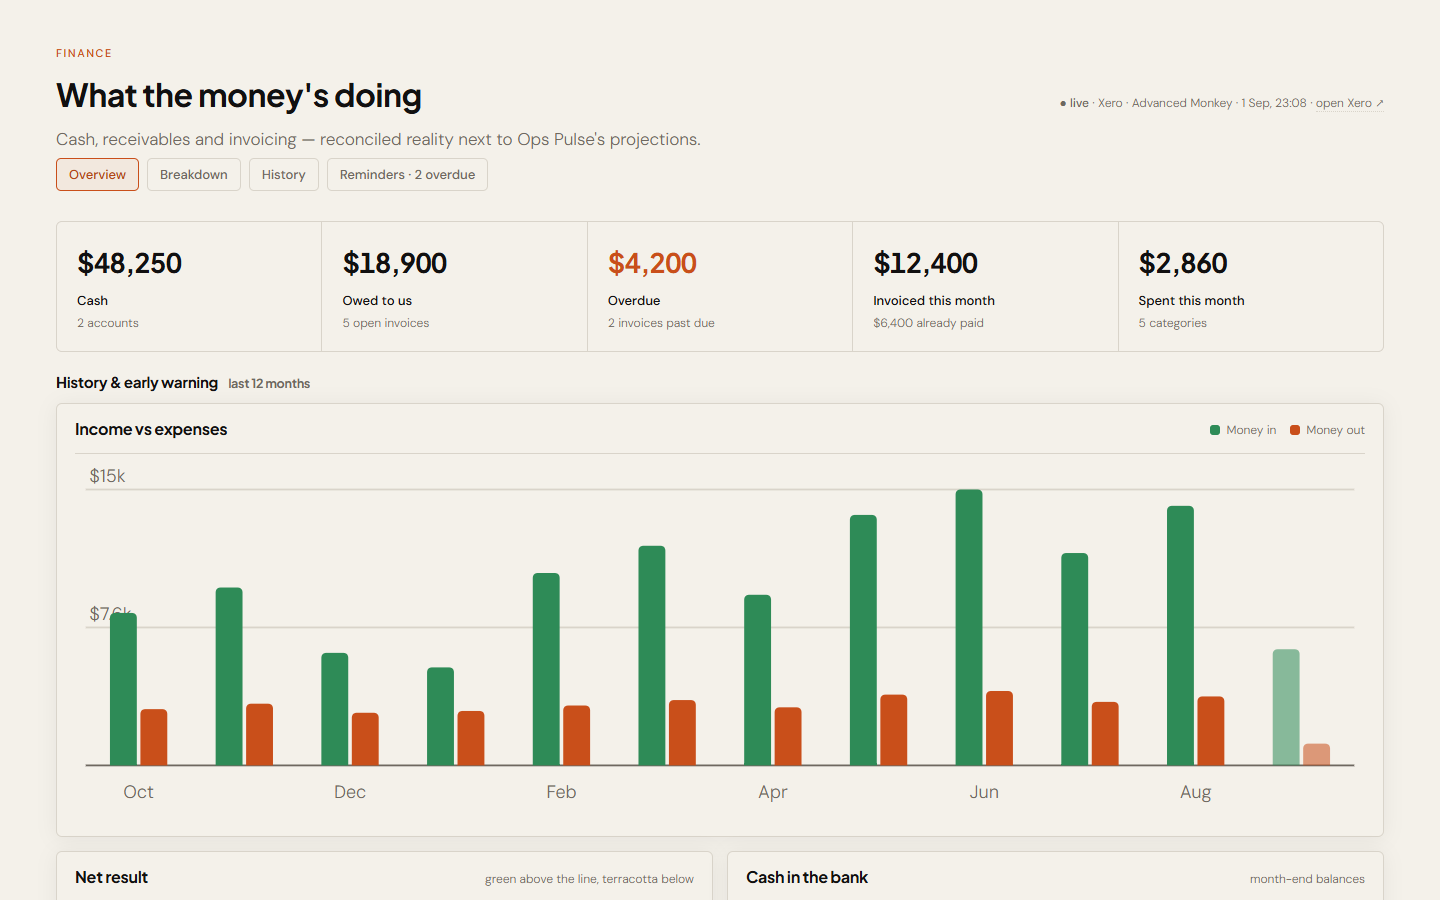Image resolution: width=1440 pixels, height=900 pixels.
Task: Click the 'Jun' axis label
Action: (984, 792)
